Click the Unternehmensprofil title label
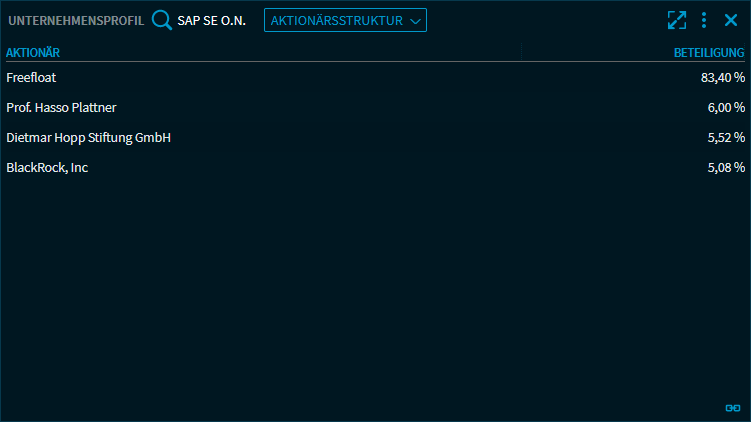 pyautogui.click(x=76, y=20)
